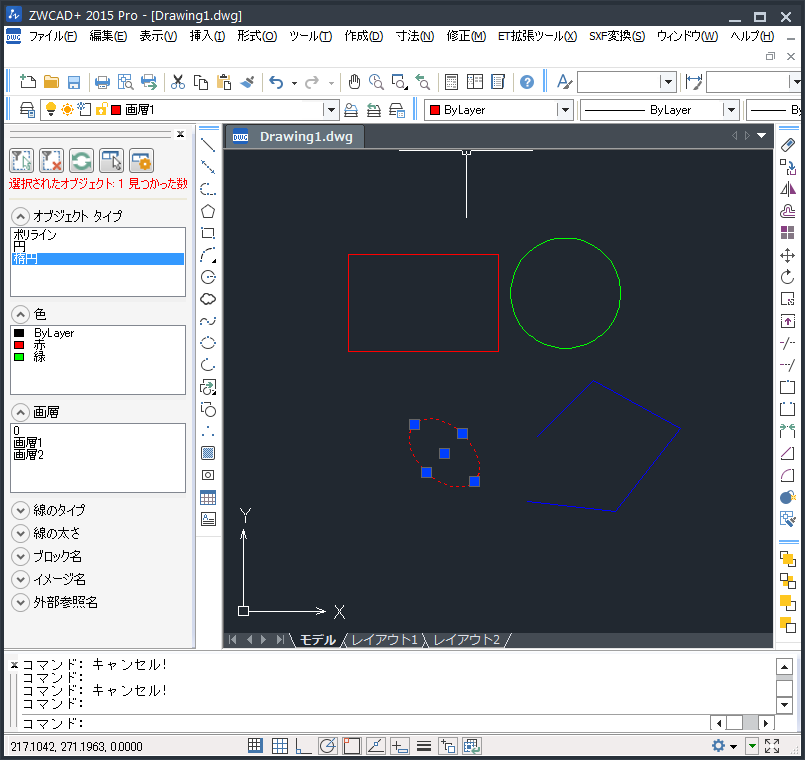Open the ByLayer color dropdown

(x=565, y=110)
